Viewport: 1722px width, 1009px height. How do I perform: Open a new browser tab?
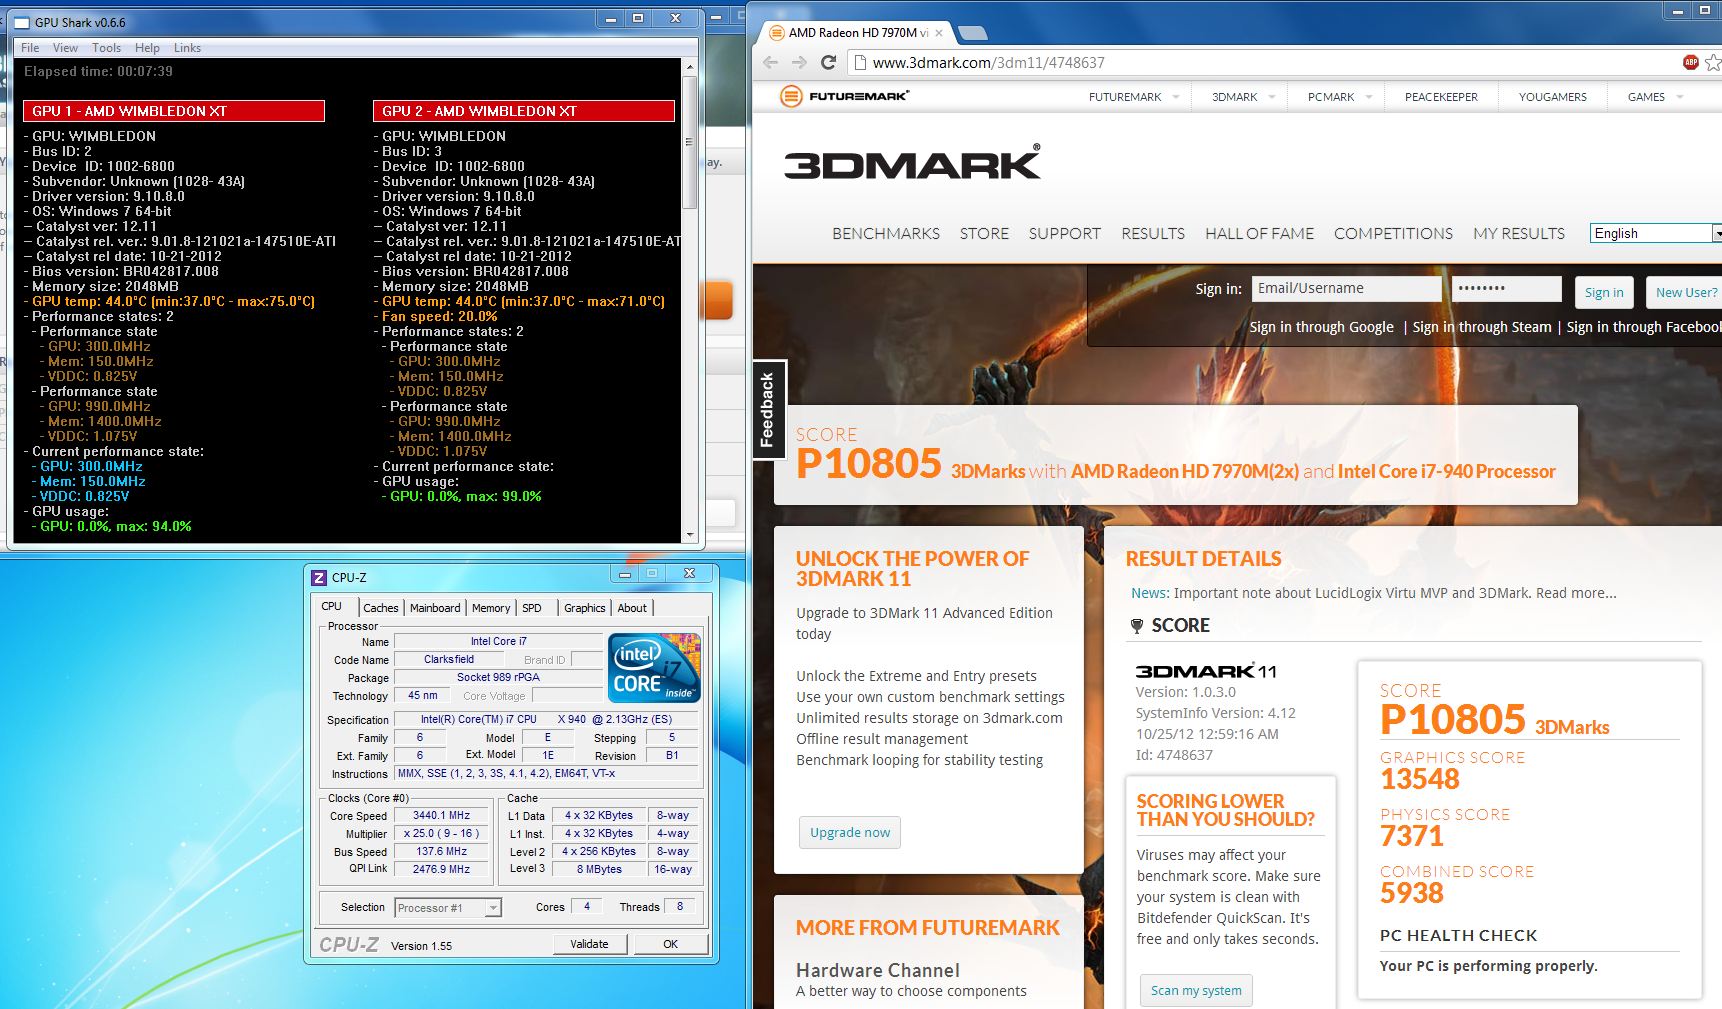972,33
